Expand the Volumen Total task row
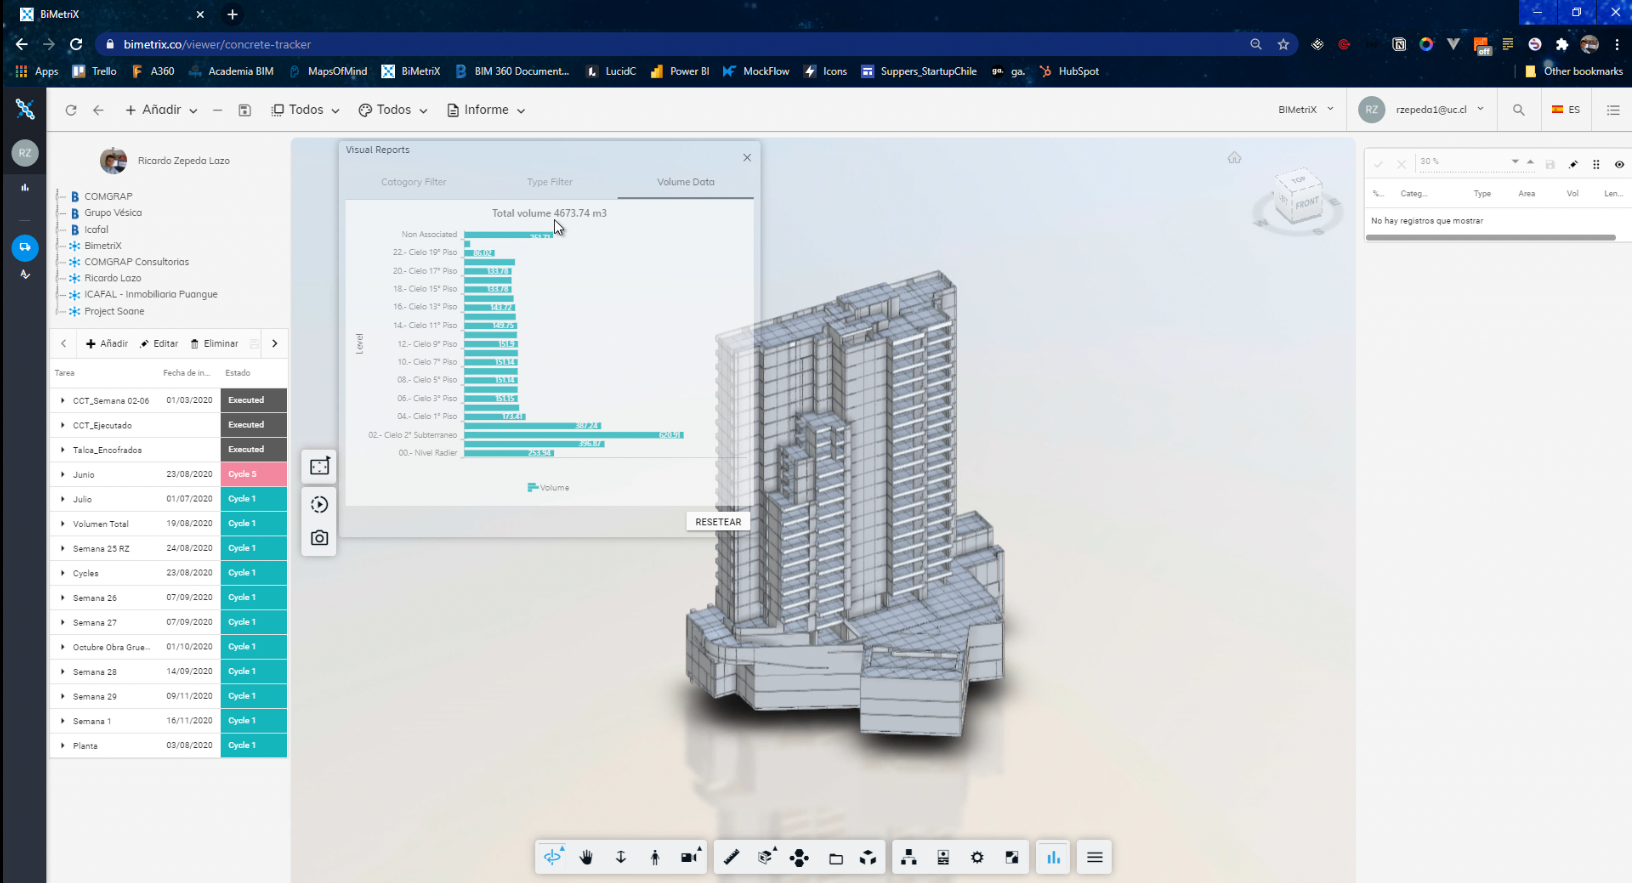The height and width of the screenshot is (883, 1632). click(63, 523)
